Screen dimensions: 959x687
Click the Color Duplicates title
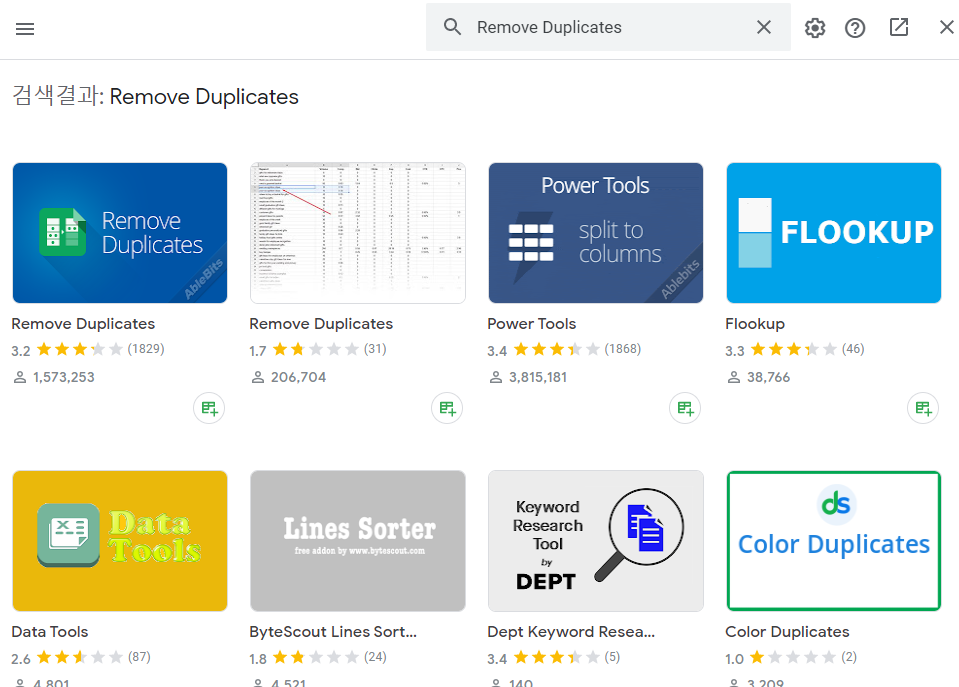[x=787, y=632]
